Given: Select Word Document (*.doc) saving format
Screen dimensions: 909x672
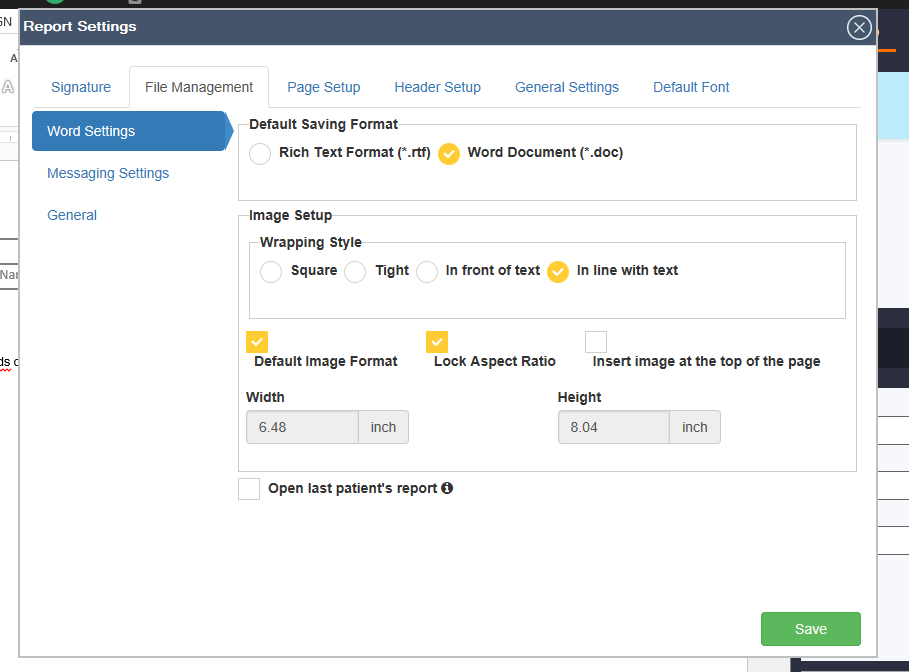Looking at the screenshot, I should (449, 154).
